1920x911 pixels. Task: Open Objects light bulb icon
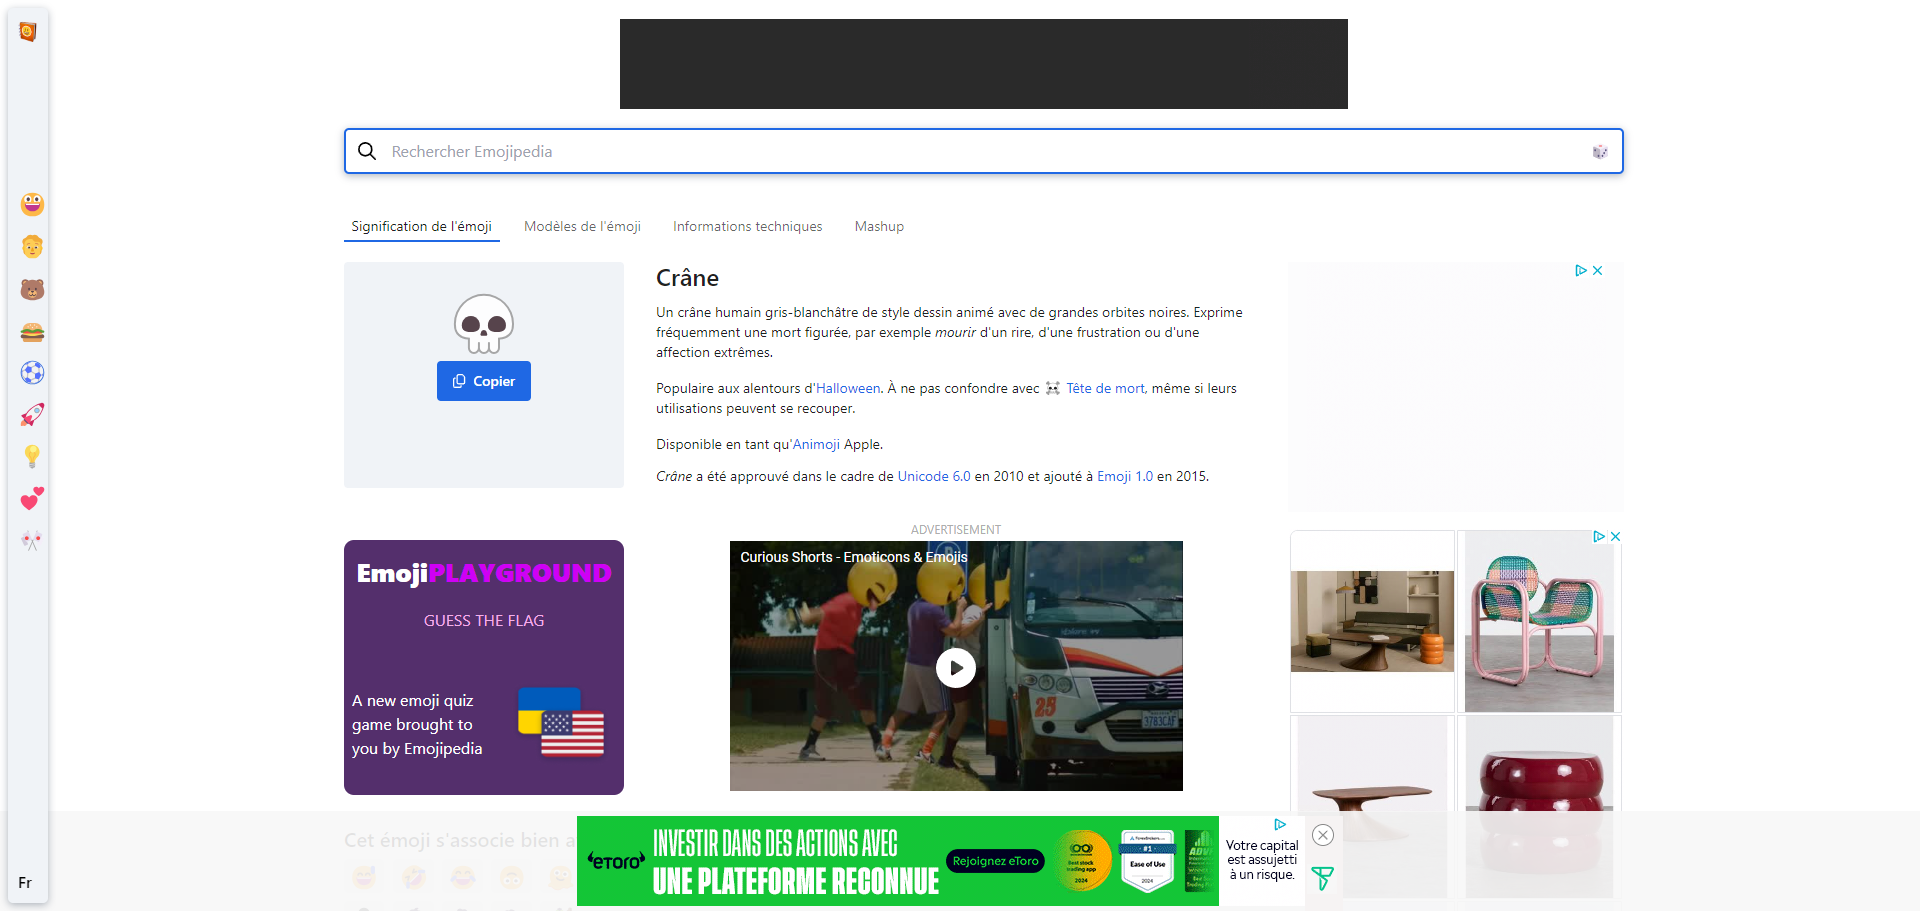click(32, 457)
